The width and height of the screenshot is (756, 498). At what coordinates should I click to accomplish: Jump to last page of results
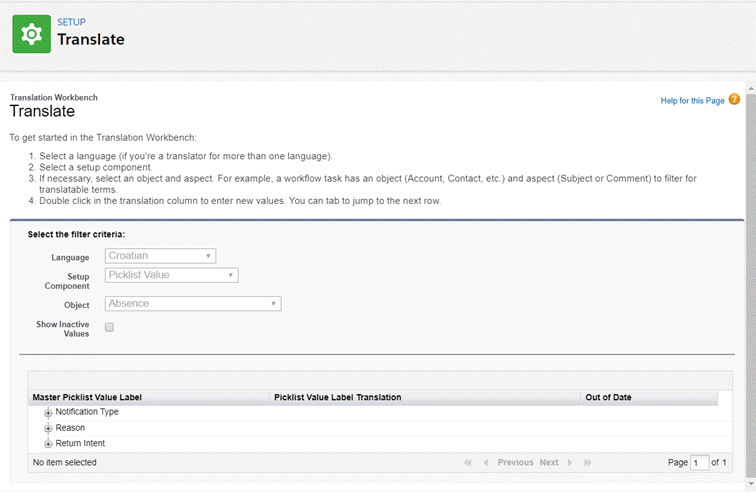(588, 463)
